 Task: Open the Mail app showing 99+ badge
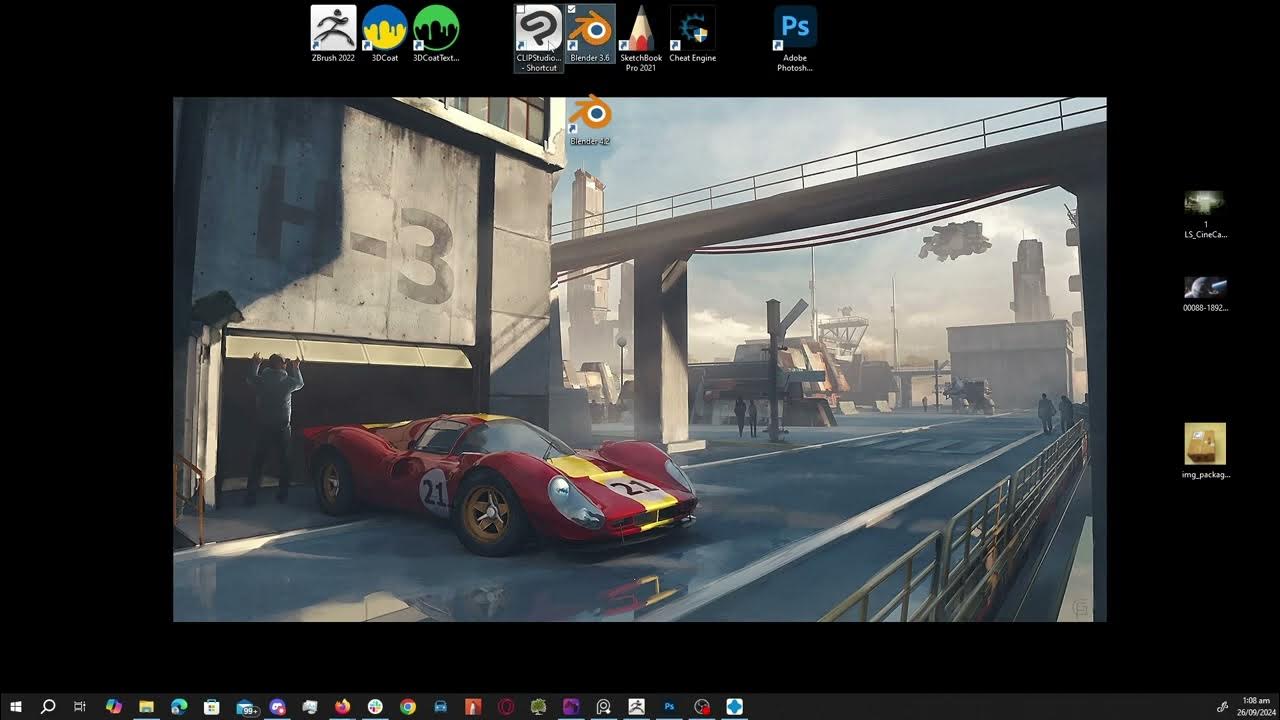246,707
